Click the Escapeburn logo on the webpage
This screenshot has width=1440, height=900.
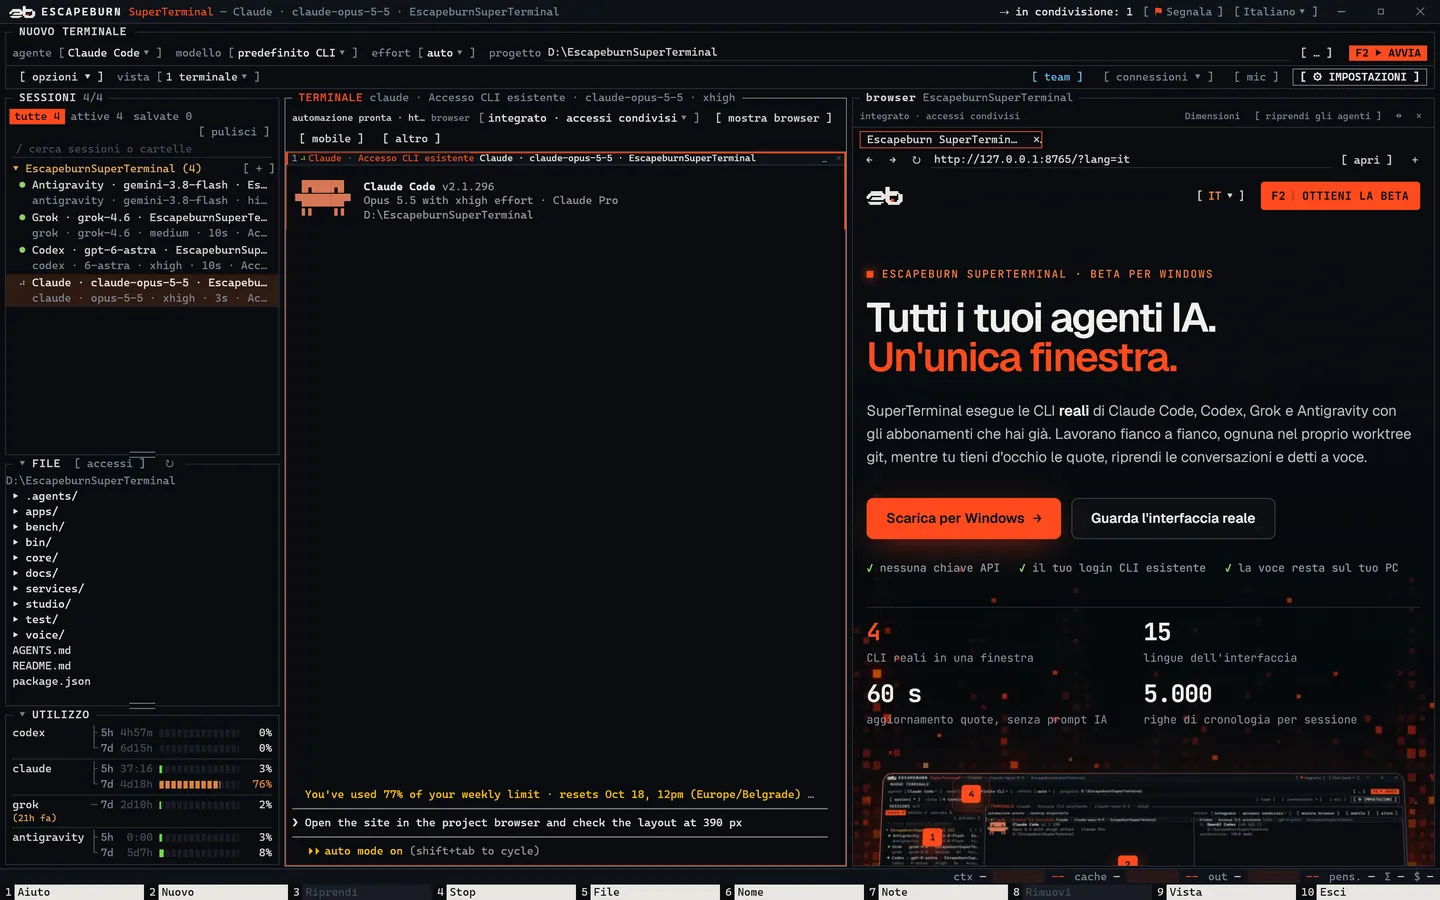[884, 197]
